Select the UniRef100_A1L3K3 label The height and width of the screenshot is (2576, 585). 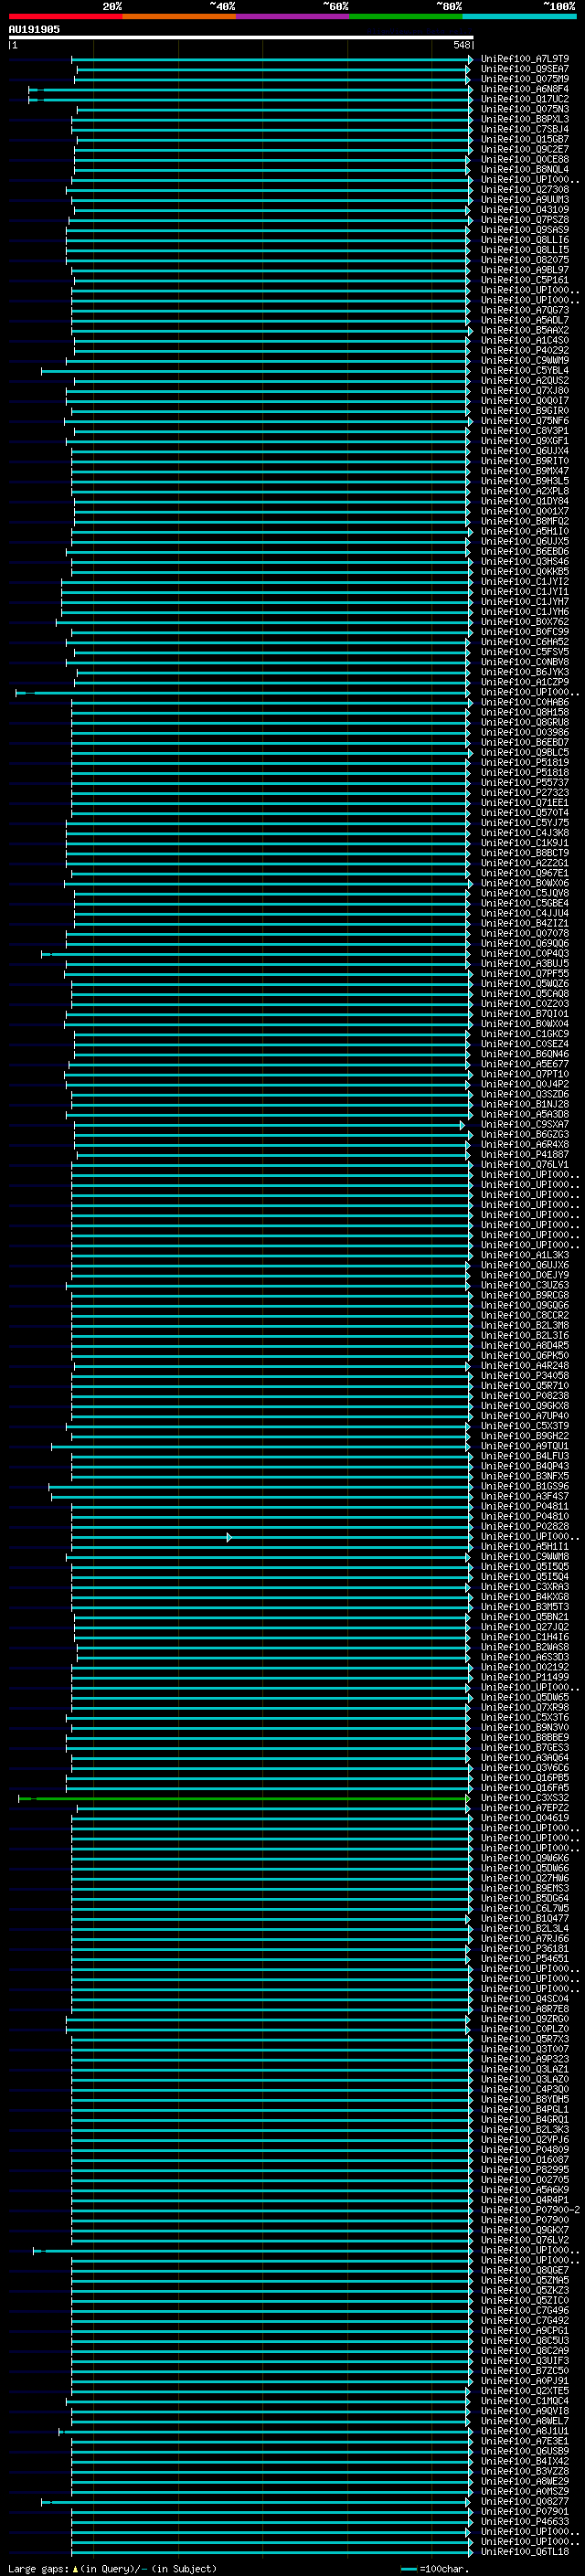pos(525,1256)
